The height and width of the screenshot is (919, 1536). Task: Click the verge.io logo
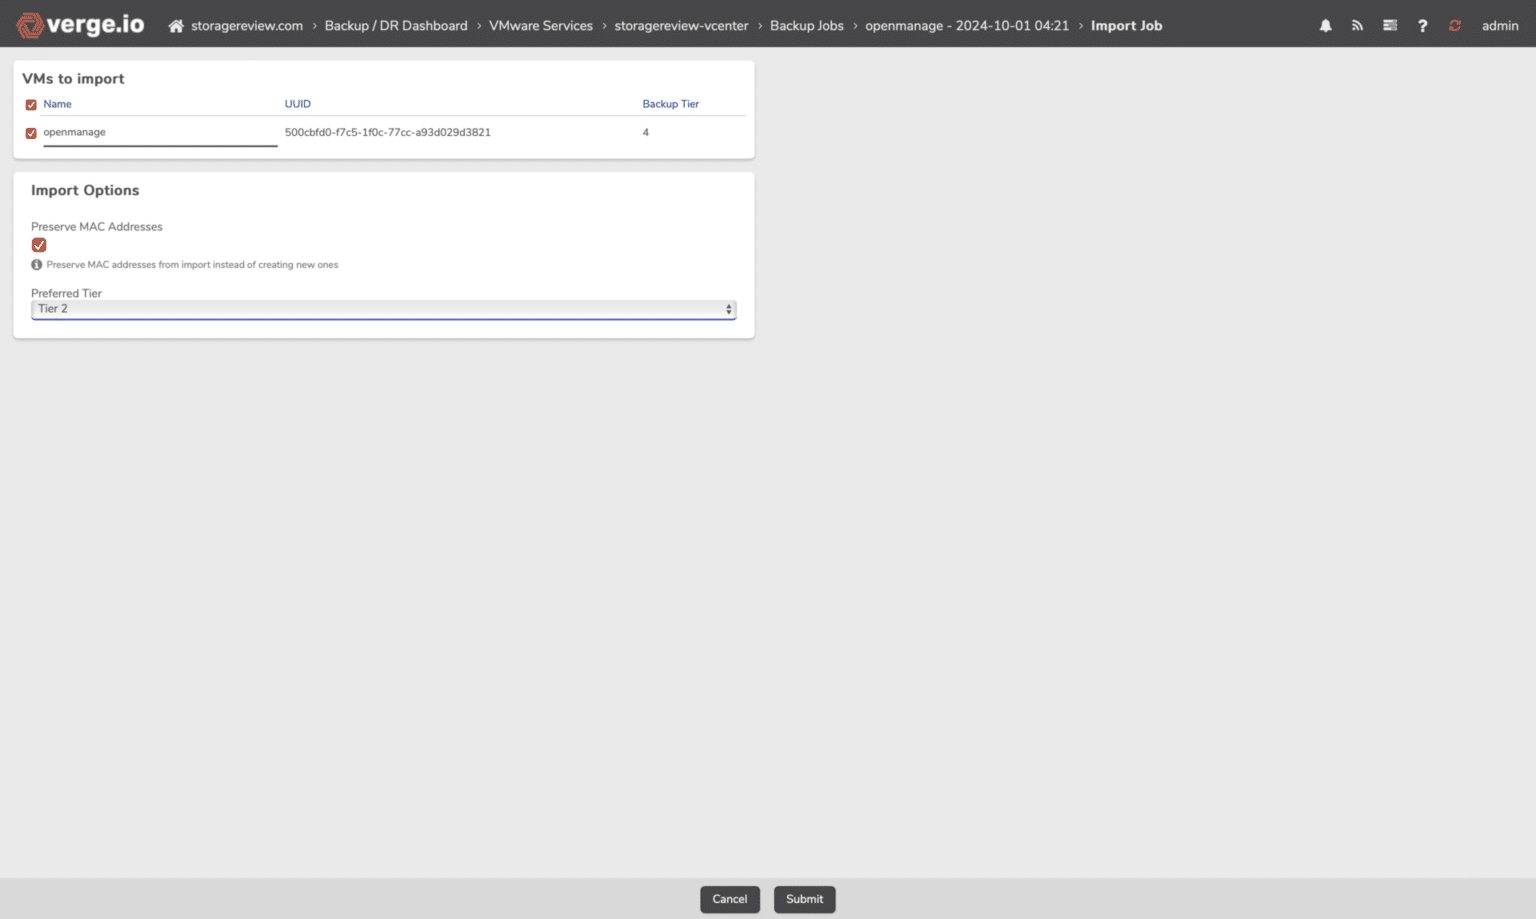pos(80,25)
